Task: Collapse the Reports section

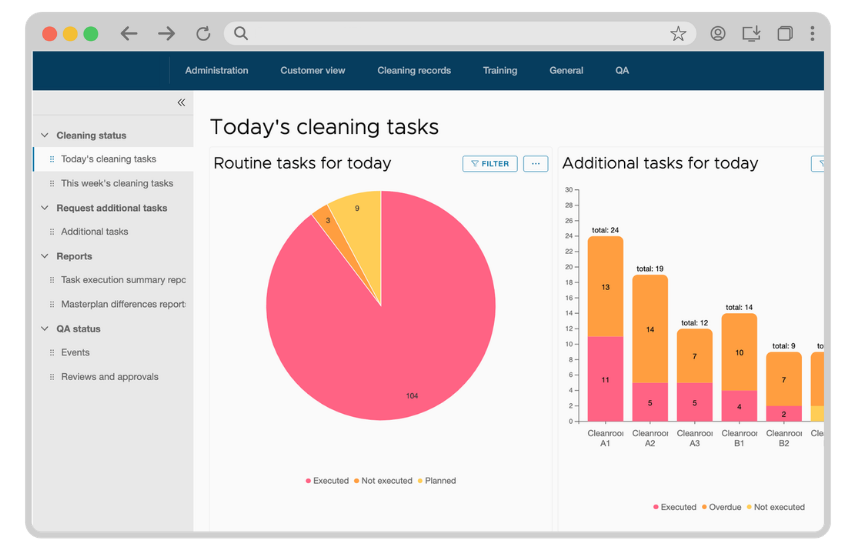Action: coord(44,256)
